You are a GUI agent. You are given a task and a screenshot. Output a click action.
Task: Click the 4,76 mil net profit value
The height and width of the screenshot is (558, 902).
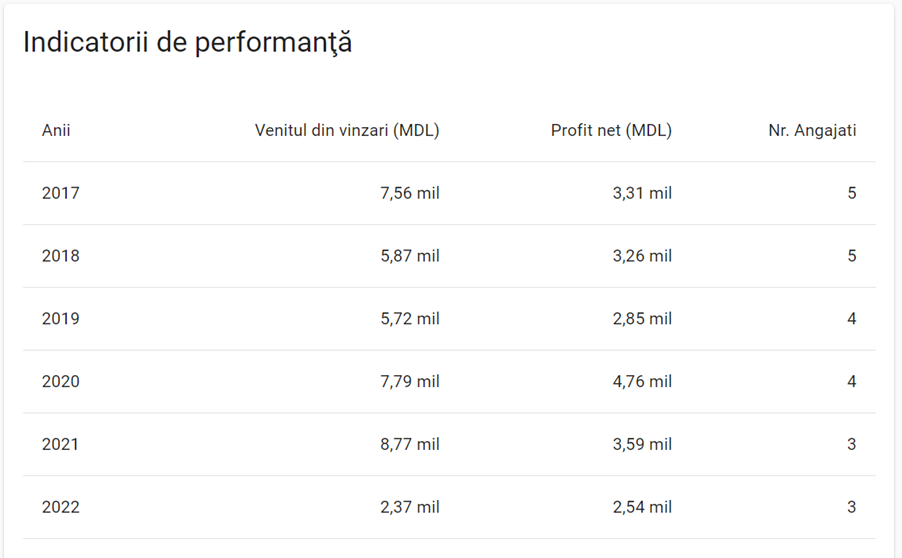pos(642,381)
